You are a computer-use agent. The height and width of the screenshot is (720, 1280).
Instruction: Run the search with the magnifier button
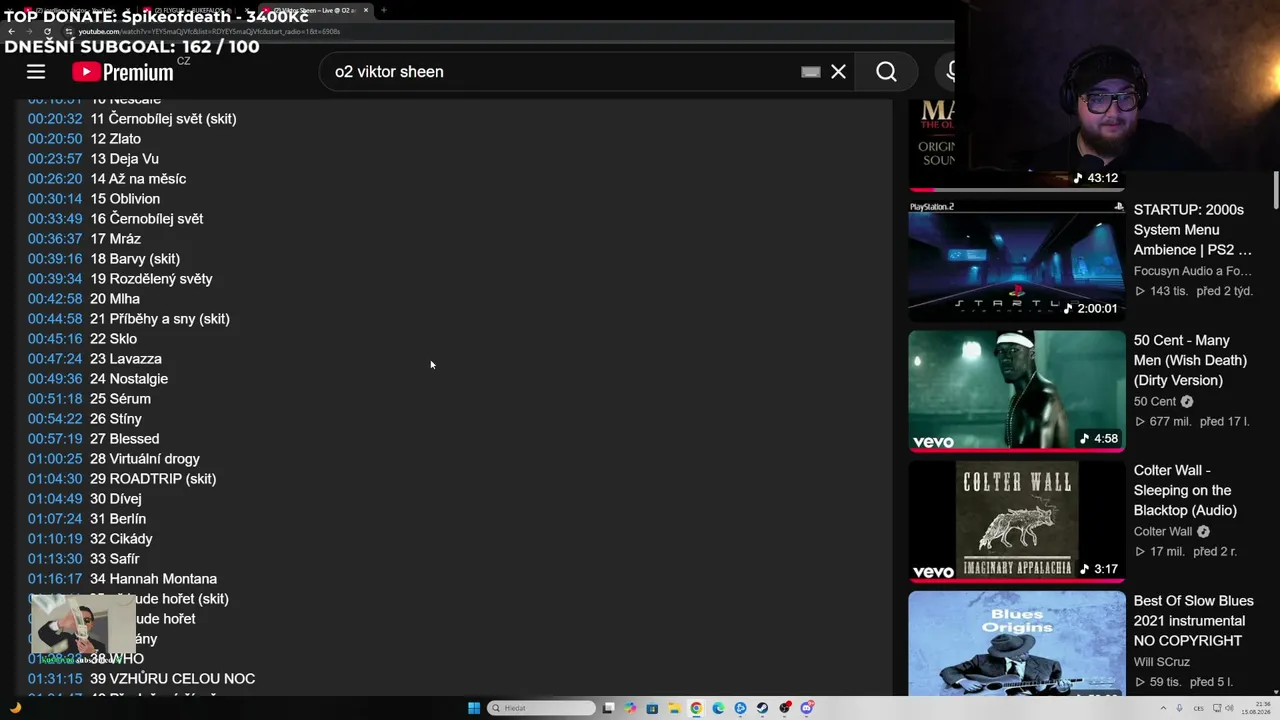tap(886, 71)
